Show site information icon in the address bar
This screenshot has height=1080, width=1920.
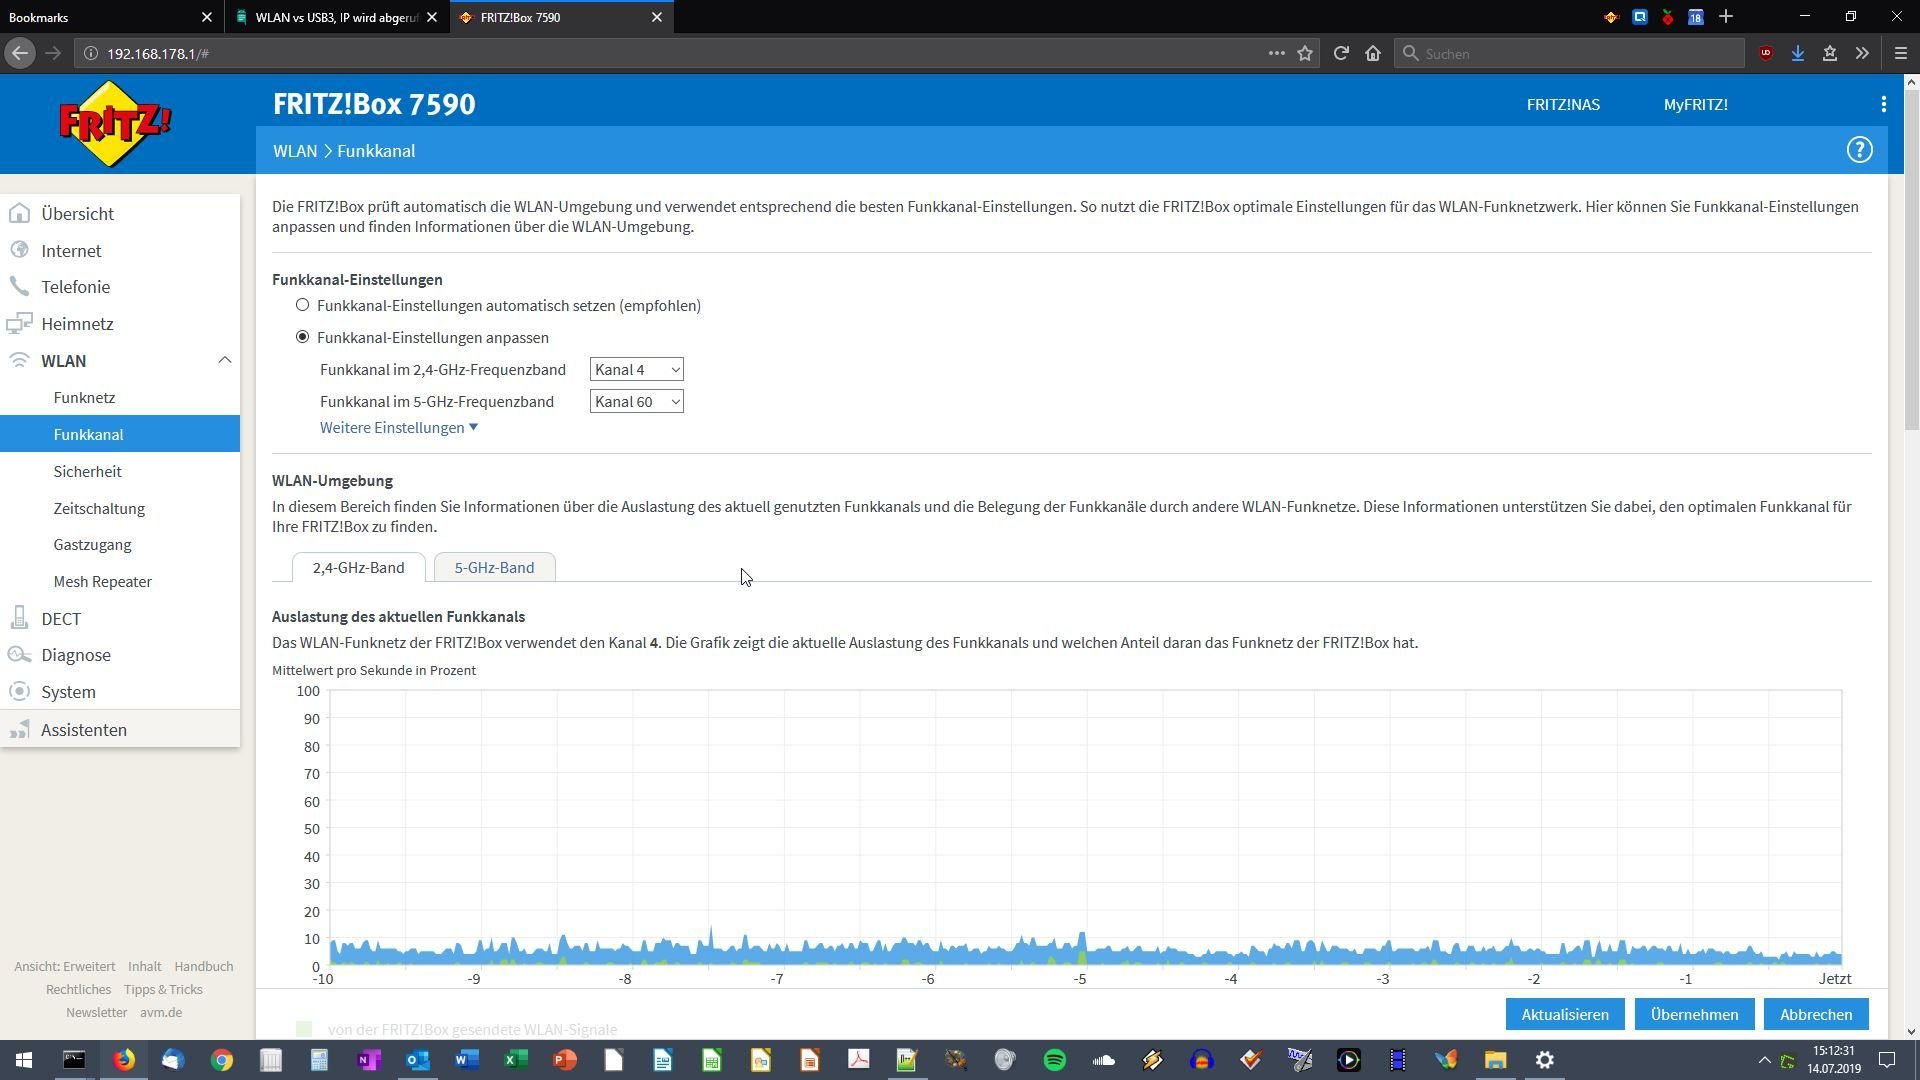(90, 53)
